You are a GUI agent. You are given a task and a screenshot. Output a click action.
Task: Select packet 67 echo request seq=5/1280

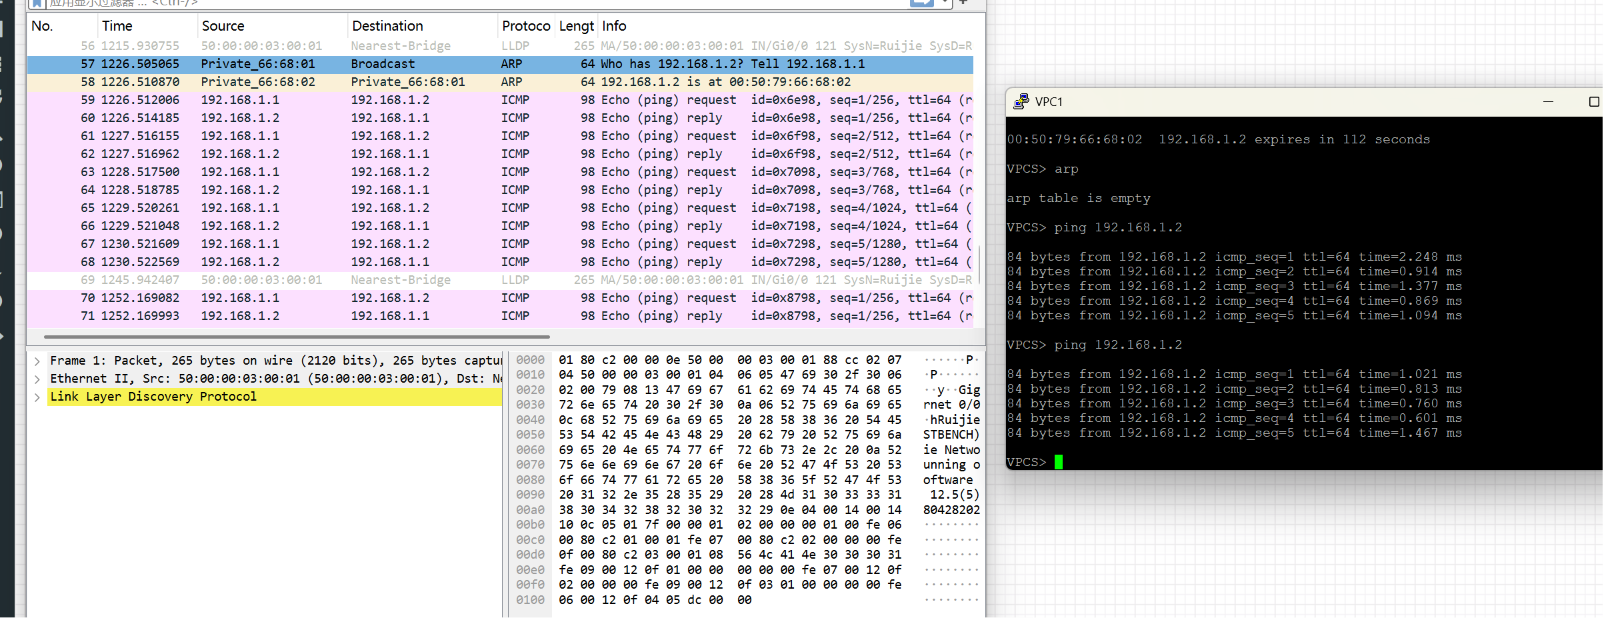coord(500,244)
